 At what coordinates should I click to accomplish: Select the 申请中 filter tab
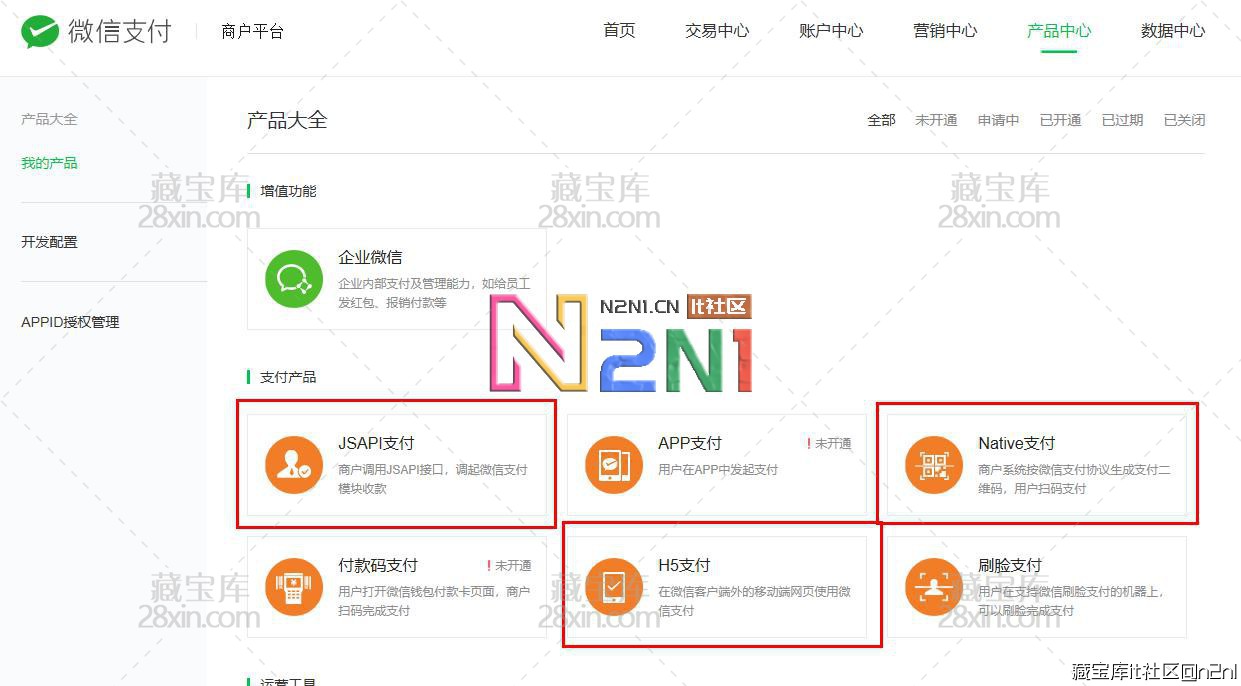coord(998,120)
